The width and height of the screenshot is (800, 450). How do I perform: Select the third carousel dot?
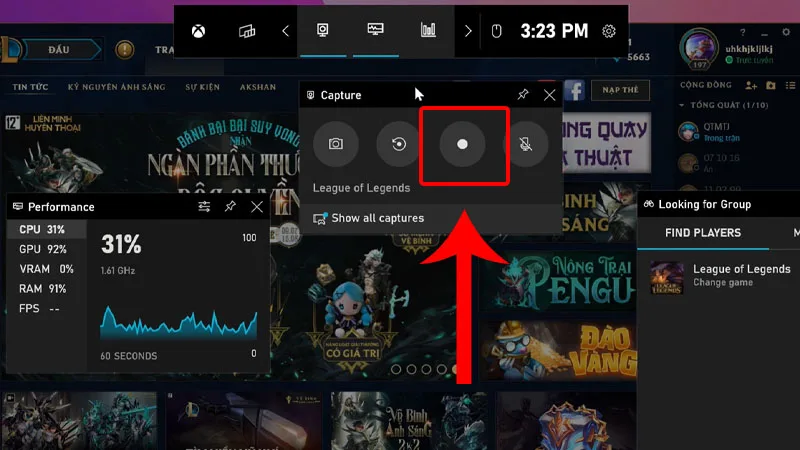427,369
